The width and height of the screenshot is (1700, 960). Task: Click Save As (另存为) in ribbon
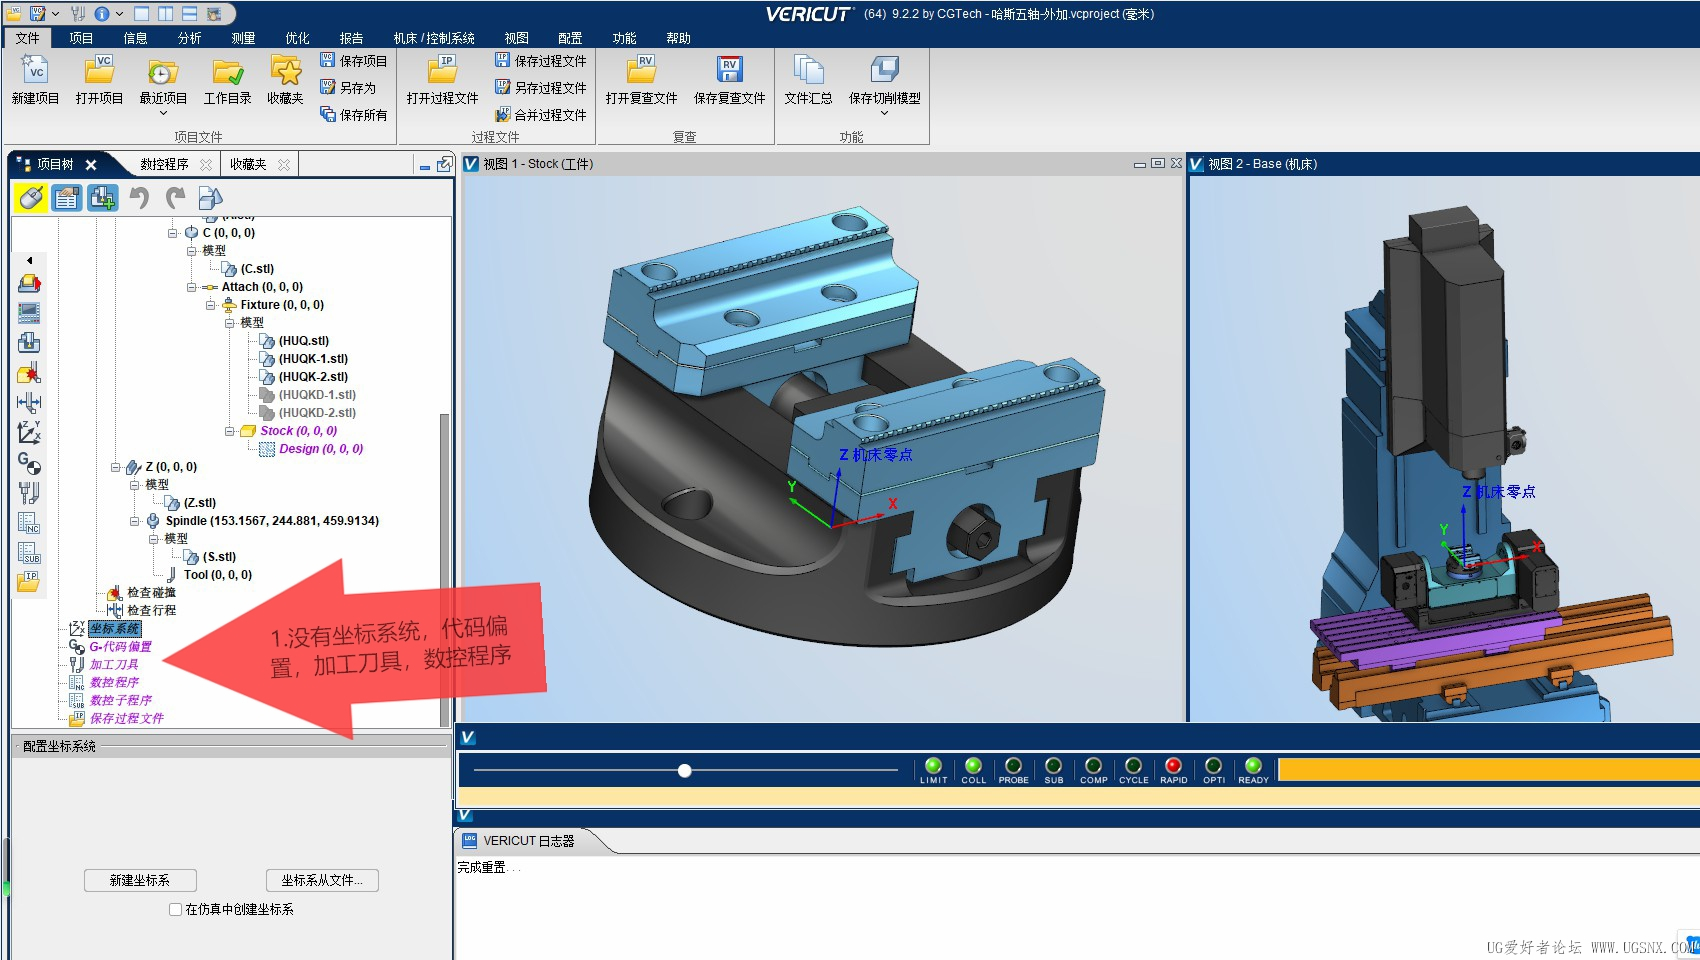[347, 88]
